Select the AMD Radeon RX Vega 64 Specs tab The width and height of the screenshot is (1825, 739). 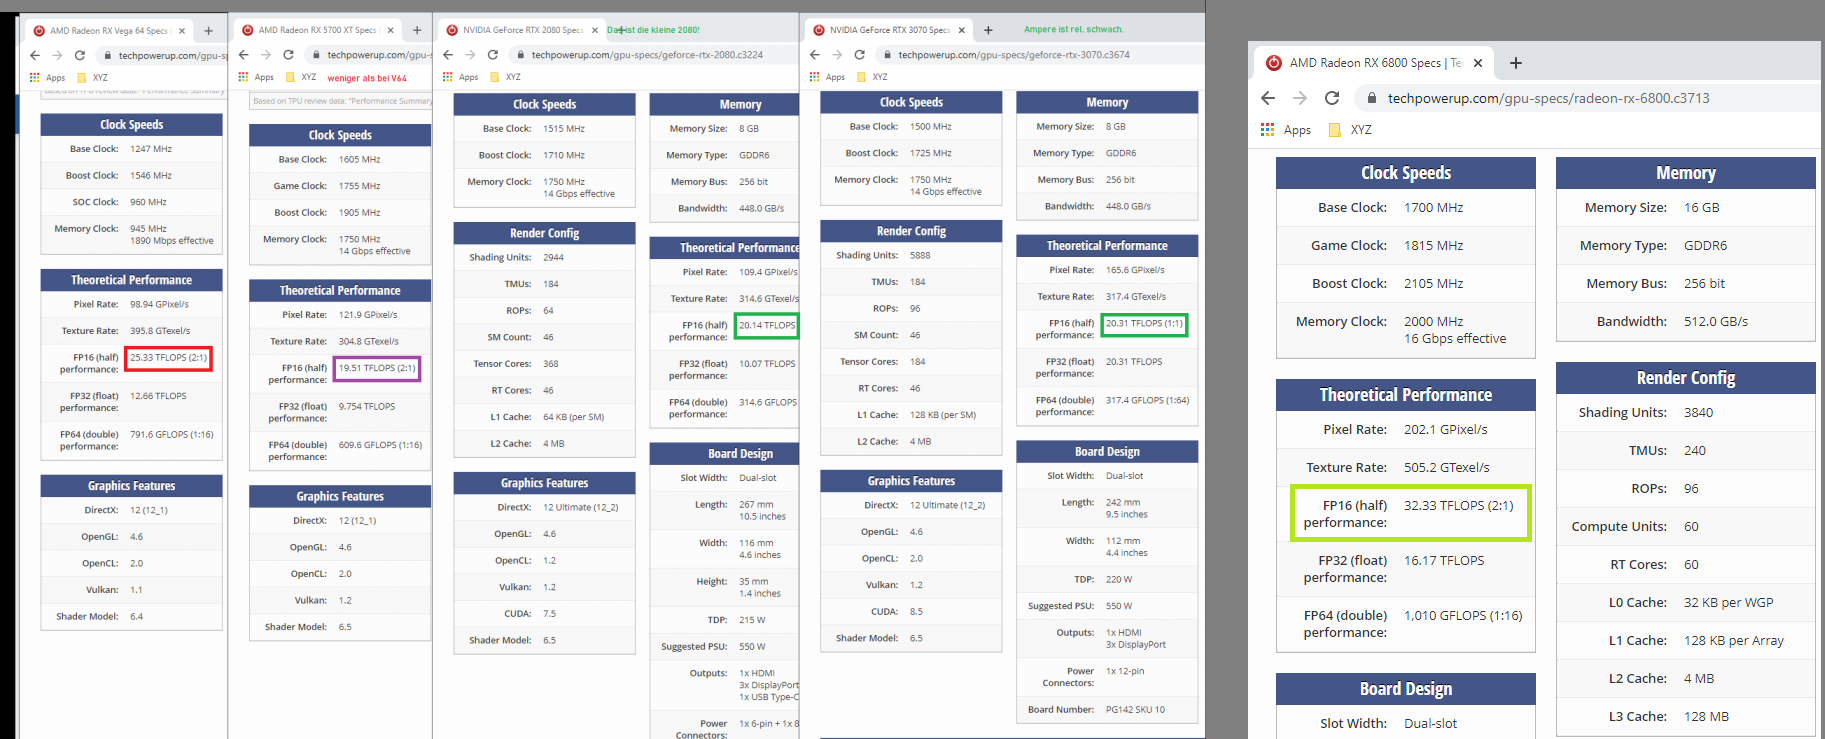click(x=110, y=31)
